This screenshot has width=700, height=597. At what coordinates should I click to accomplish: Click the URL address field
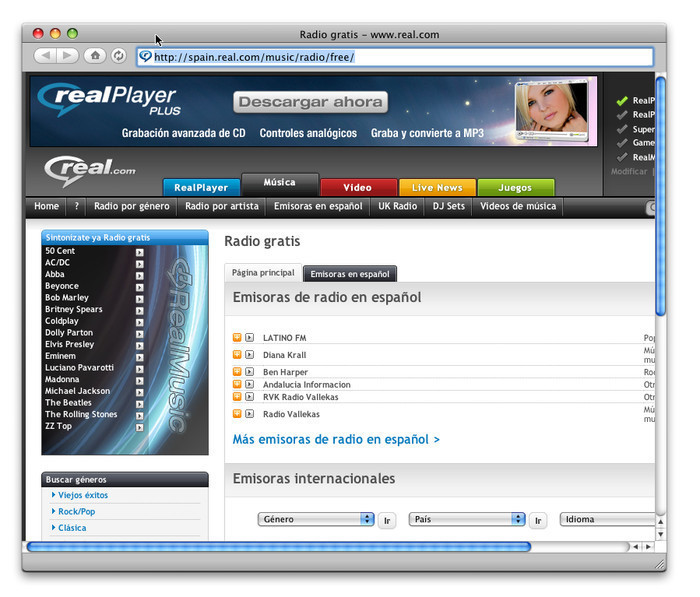tap(395, 57)
